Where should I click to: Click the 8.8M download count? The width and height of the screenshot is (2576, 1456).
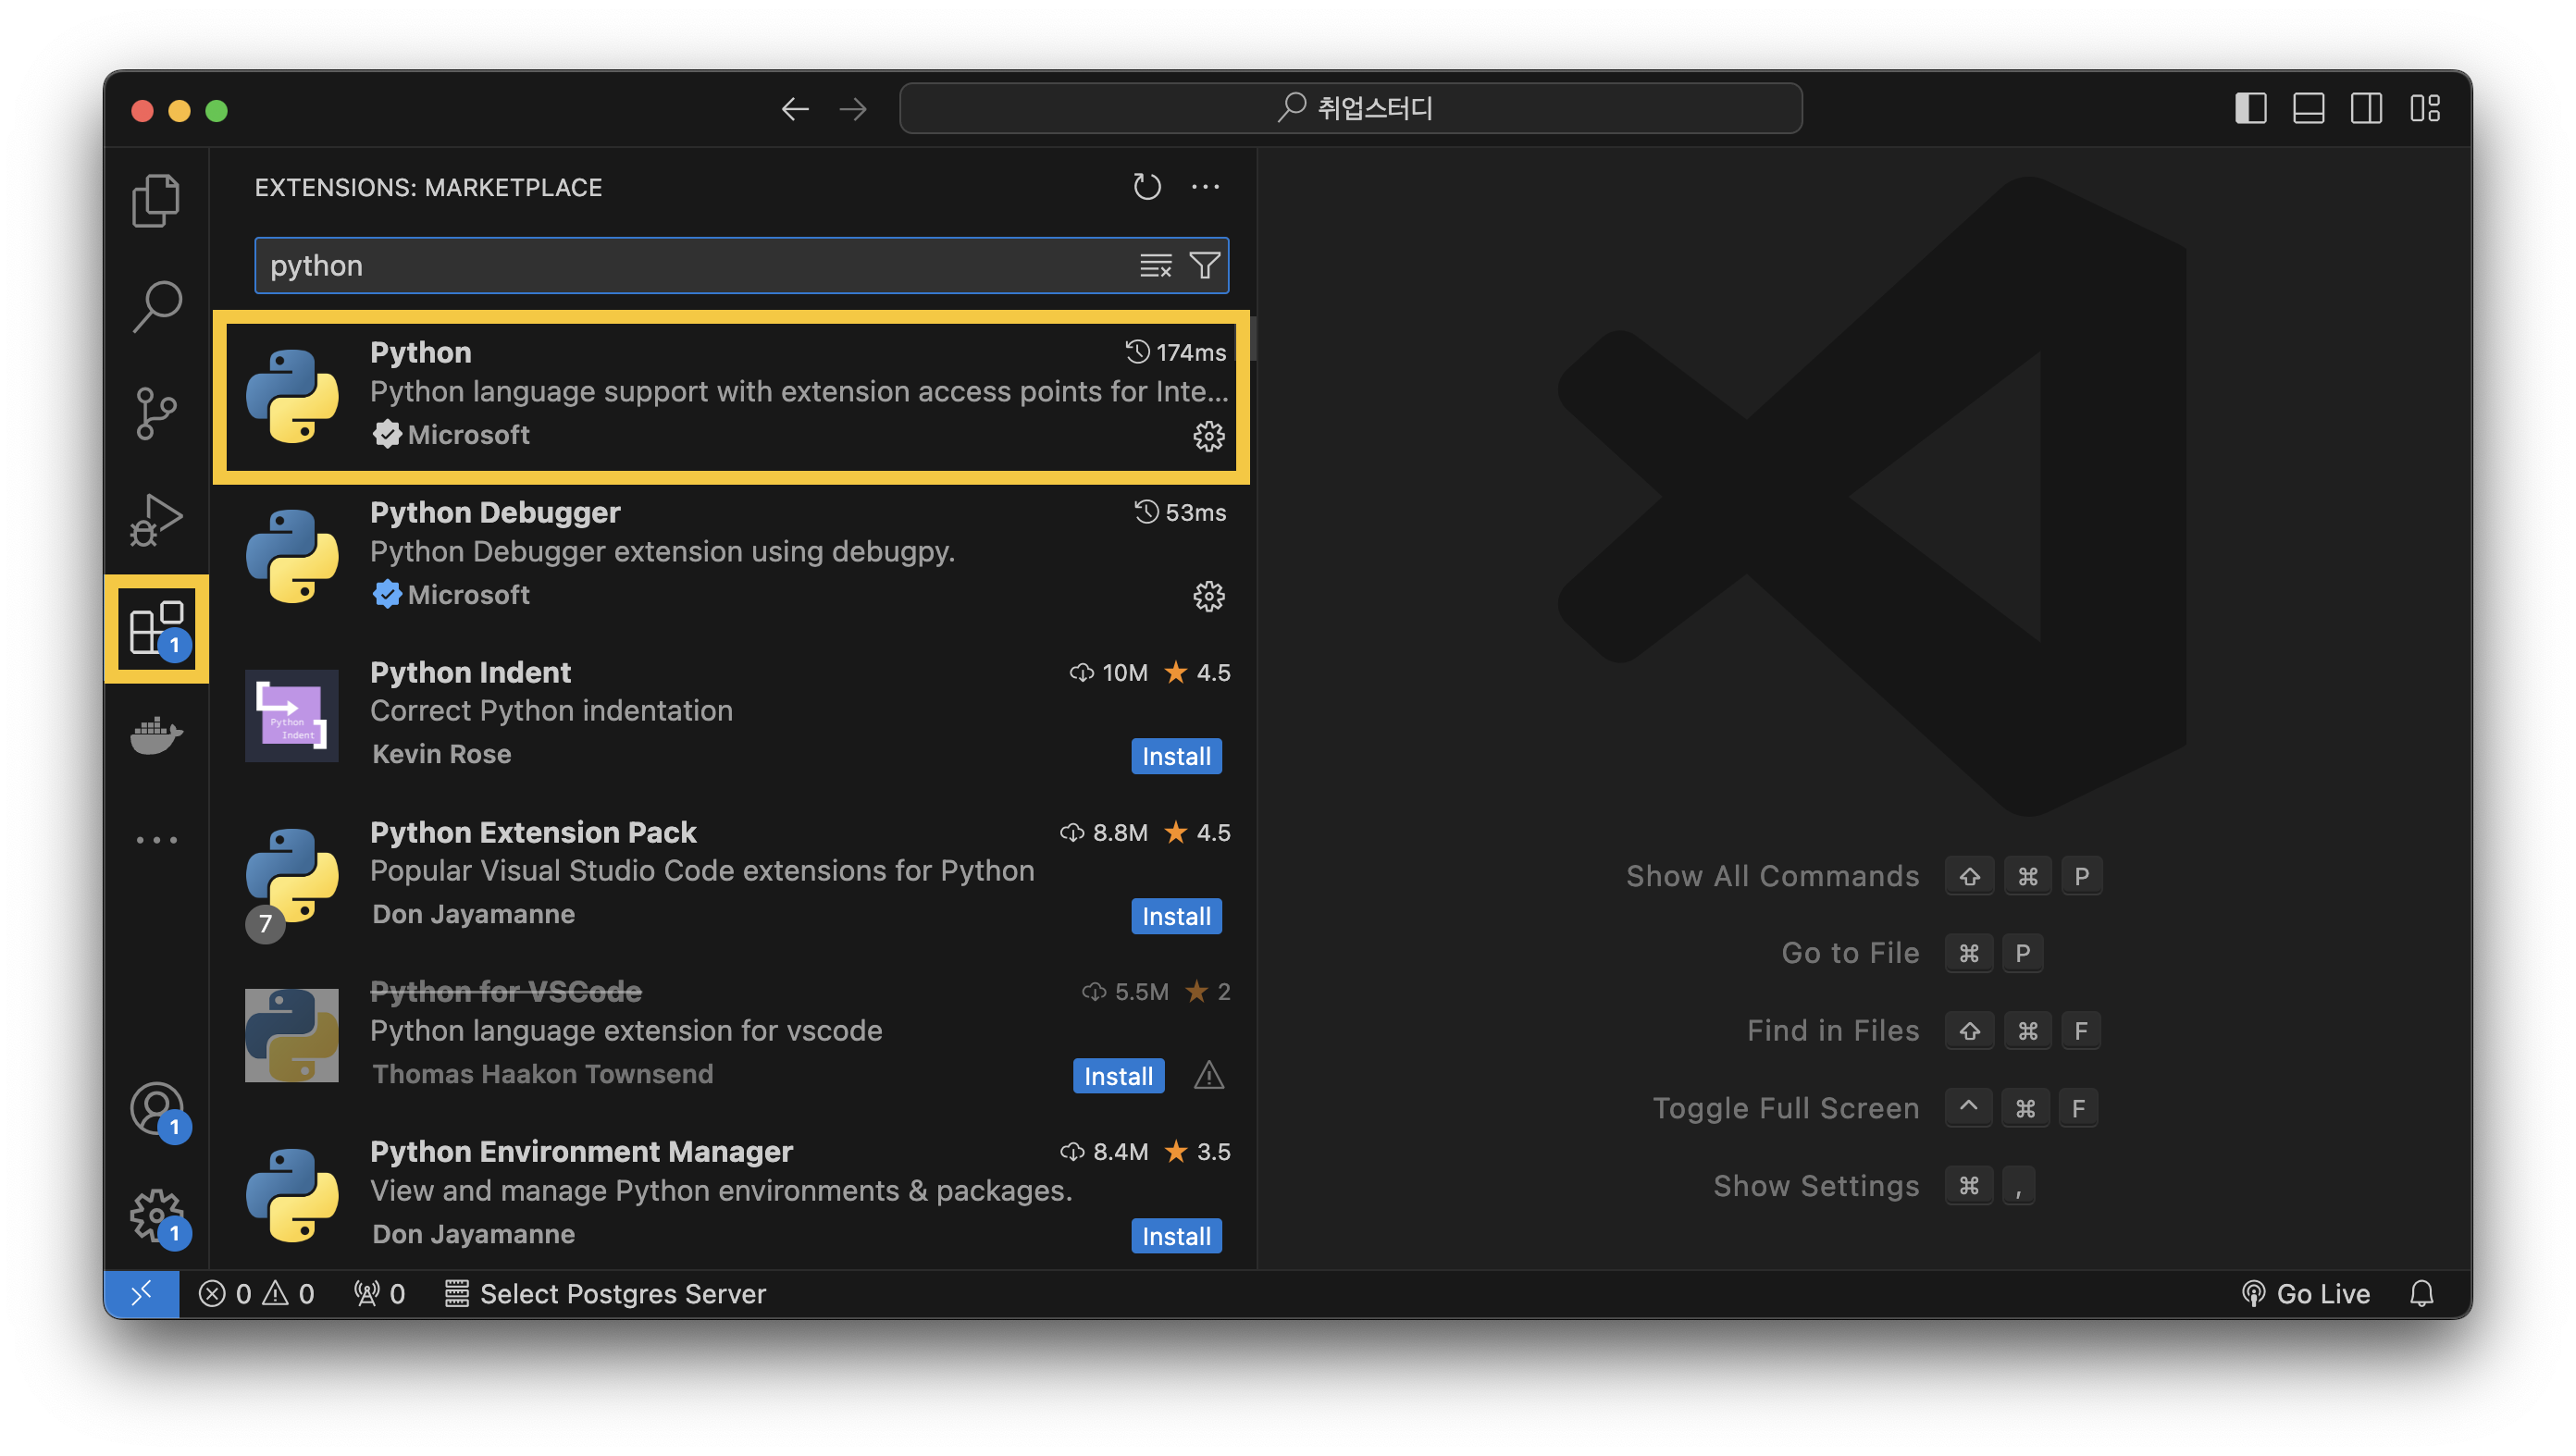pos(1104,832)
